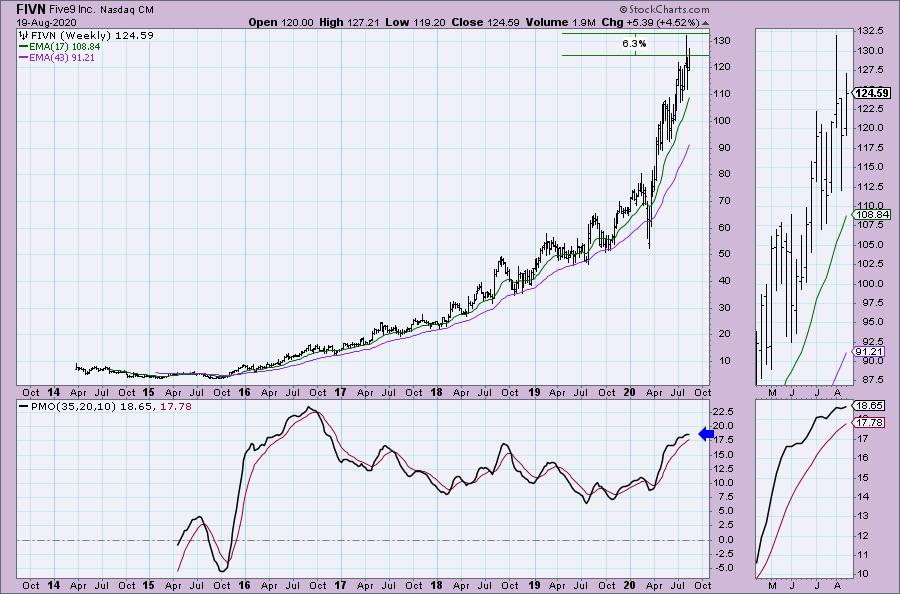Click the 17.78 PMO signal tag in zoom panel

point(869,422)
